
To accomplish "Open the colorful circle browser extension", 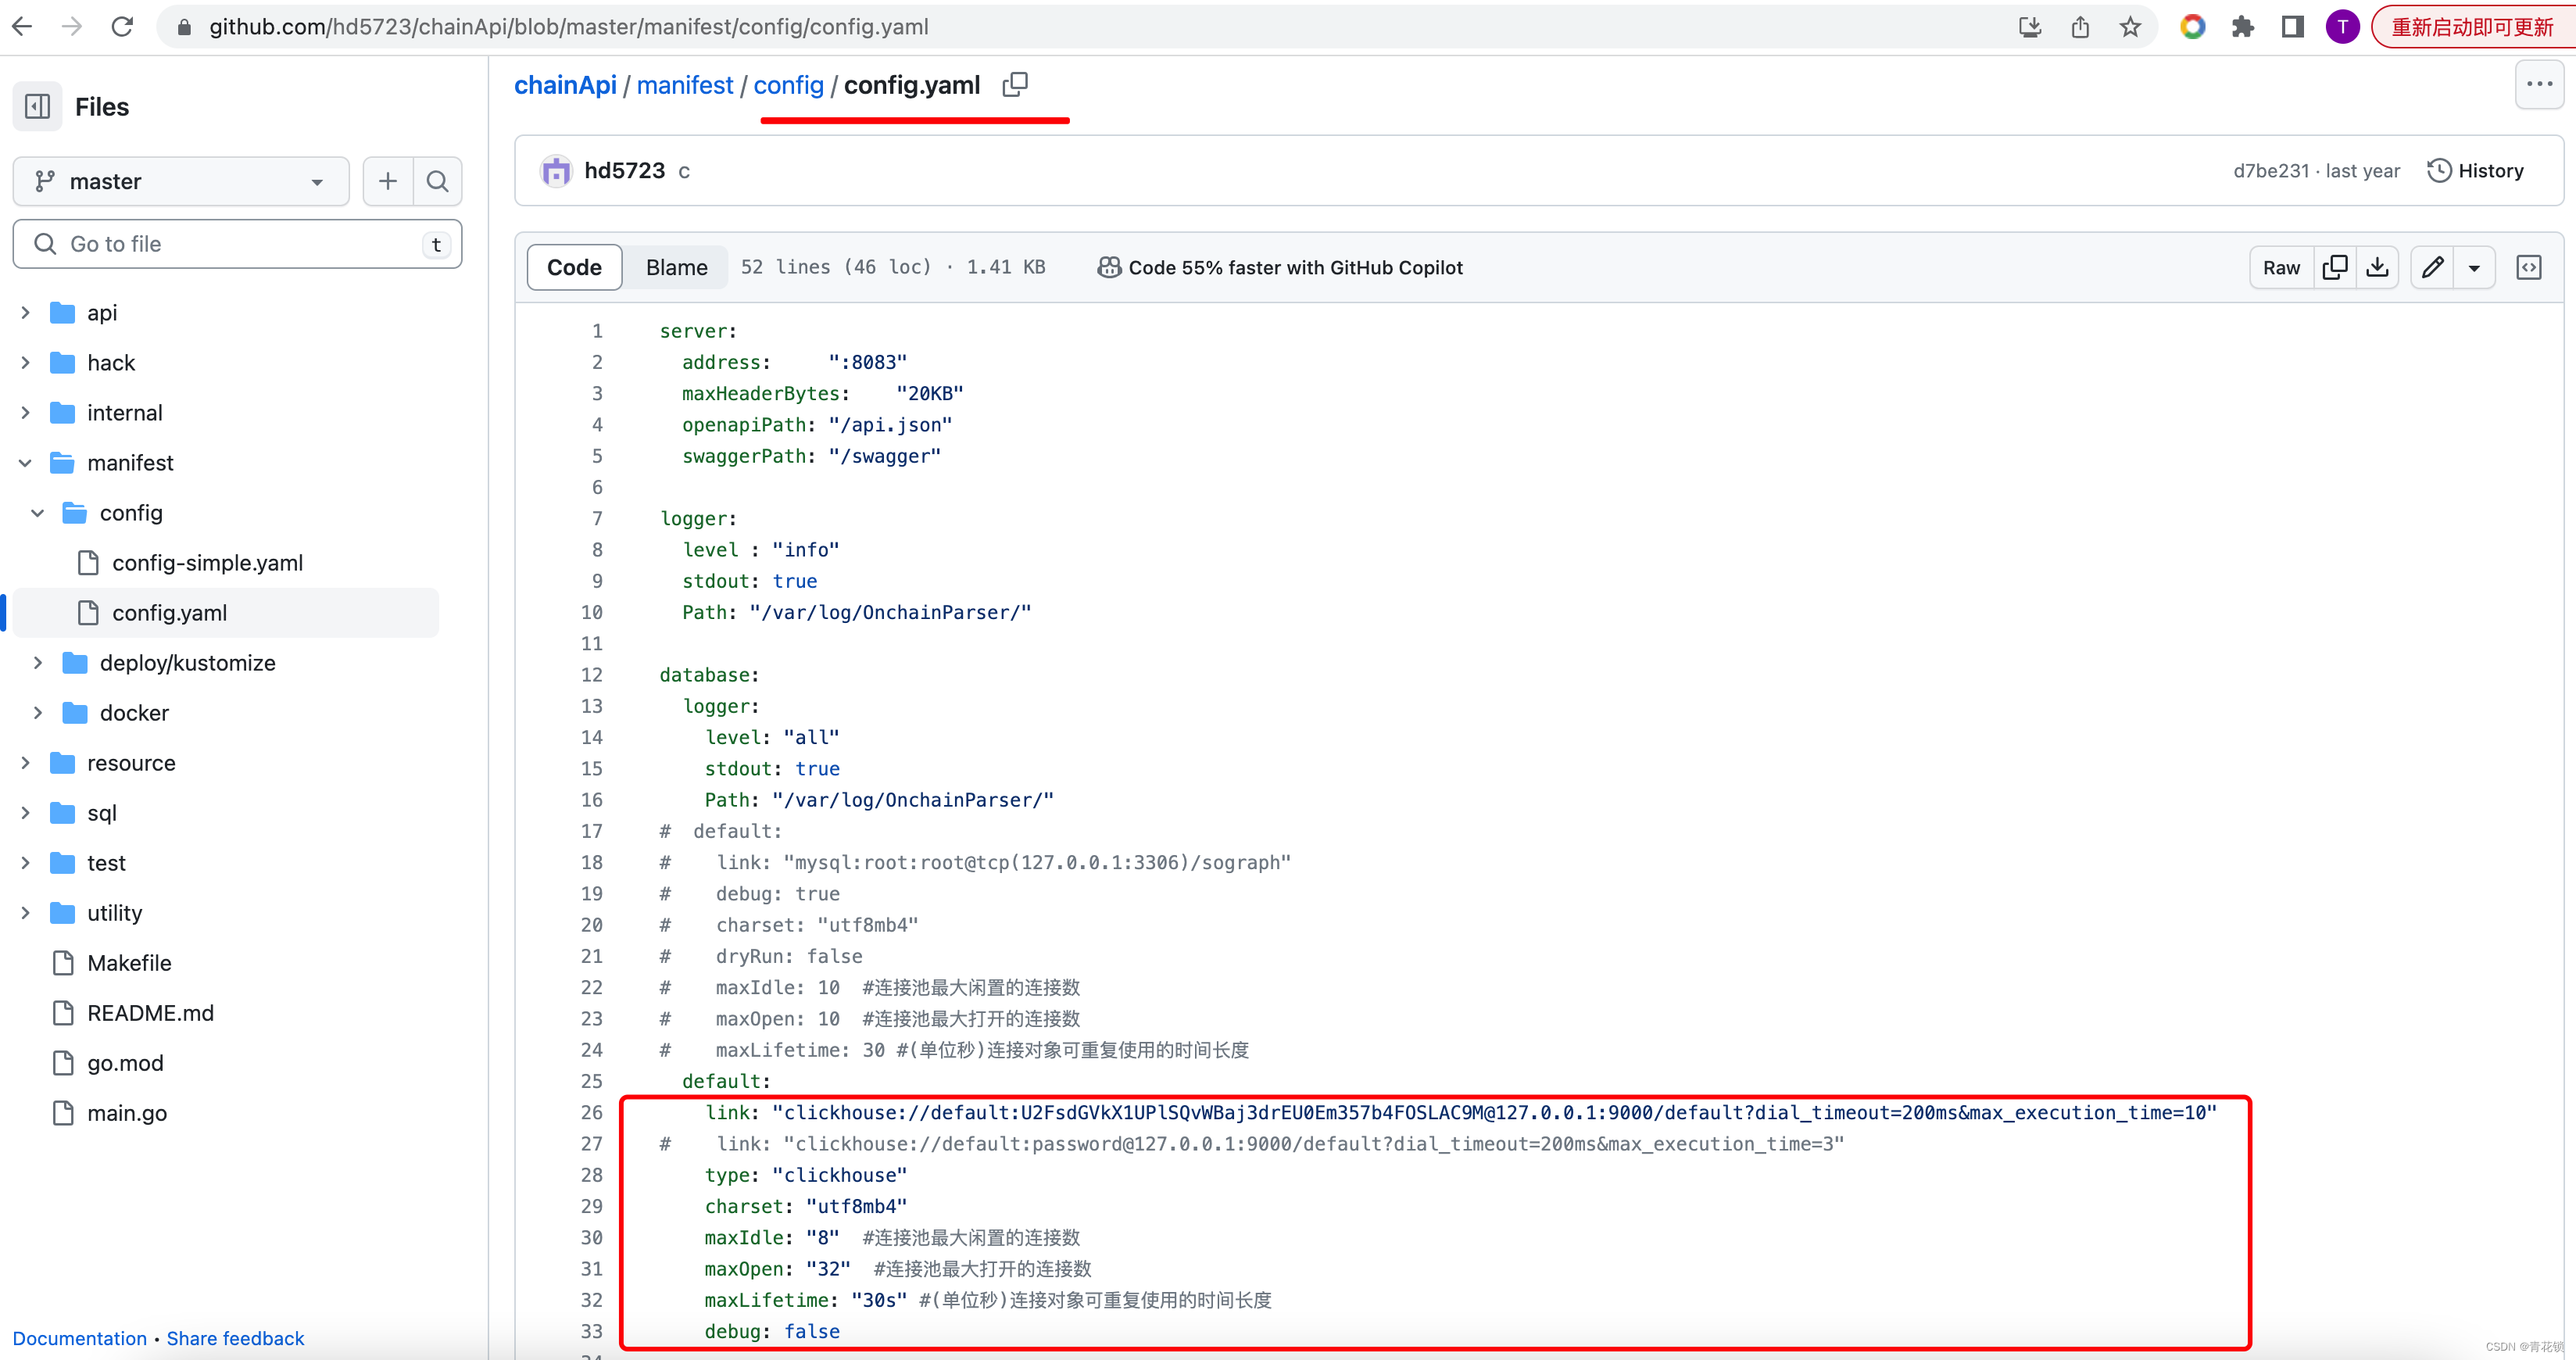I will pos(2193,27).
